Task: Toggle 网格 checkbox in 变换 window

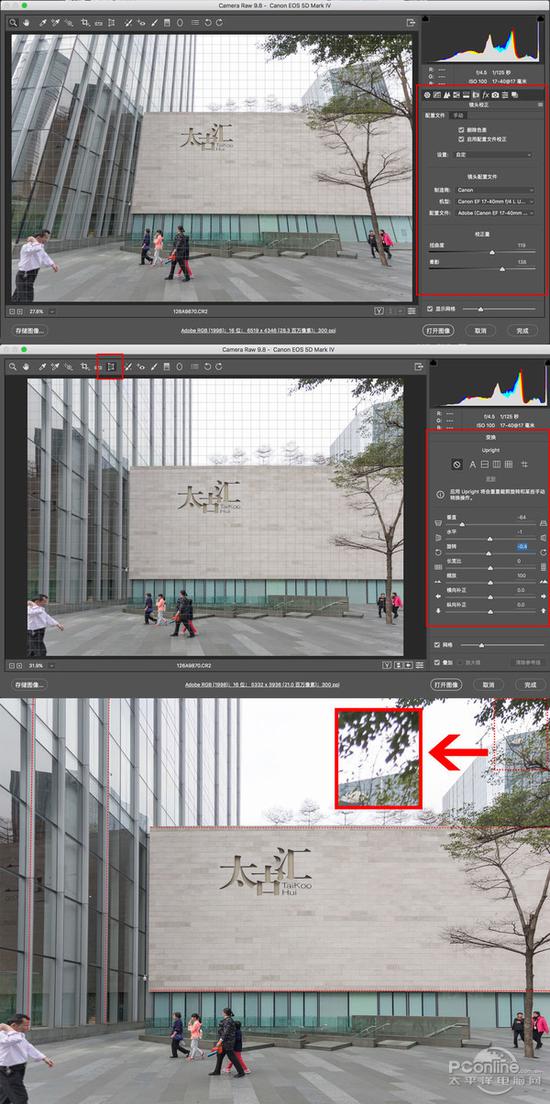Action: tap(437, 645)
